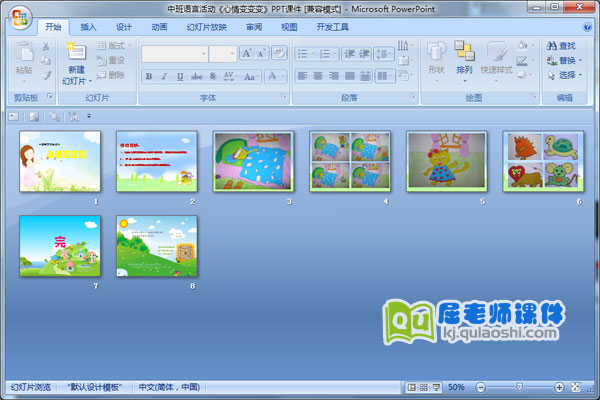Select slide 5 thumbnail with cat

(x=446, y=160)
